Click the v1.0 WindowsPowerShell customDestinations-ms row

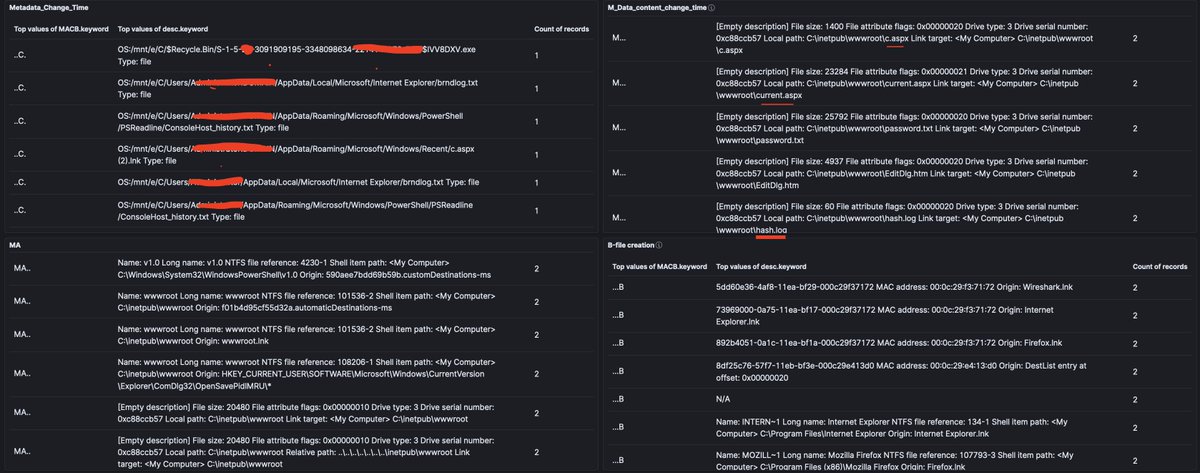click(300, 269)
